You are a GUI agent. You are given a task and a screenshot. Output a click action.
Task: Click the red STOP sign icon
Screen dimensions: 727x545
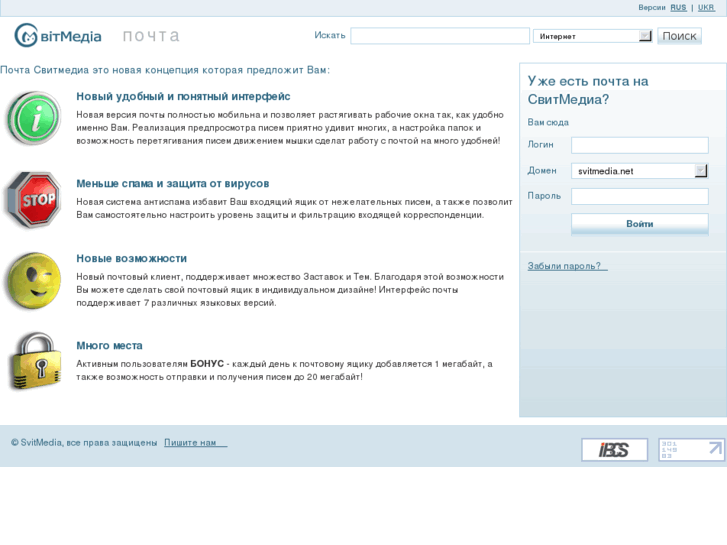(x=33, y=200)
